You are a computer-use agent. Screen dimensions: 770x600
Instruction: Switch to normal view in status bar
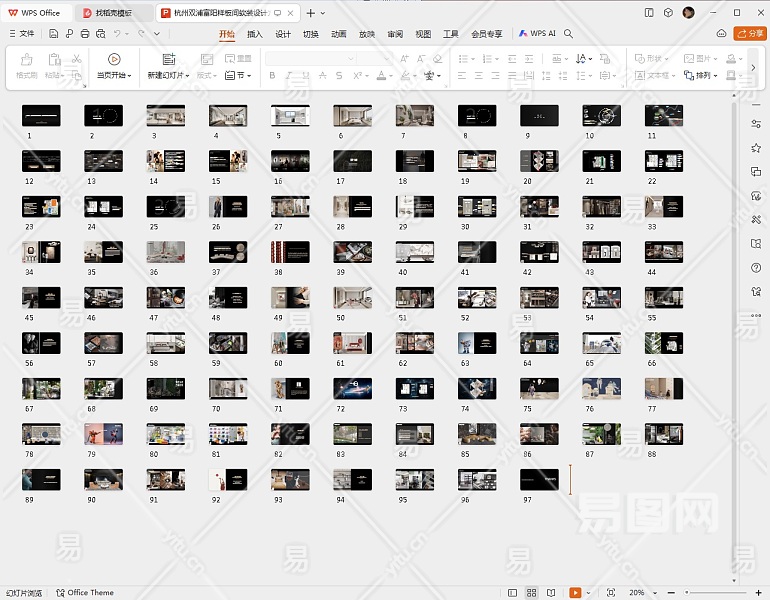coord(512,593)
